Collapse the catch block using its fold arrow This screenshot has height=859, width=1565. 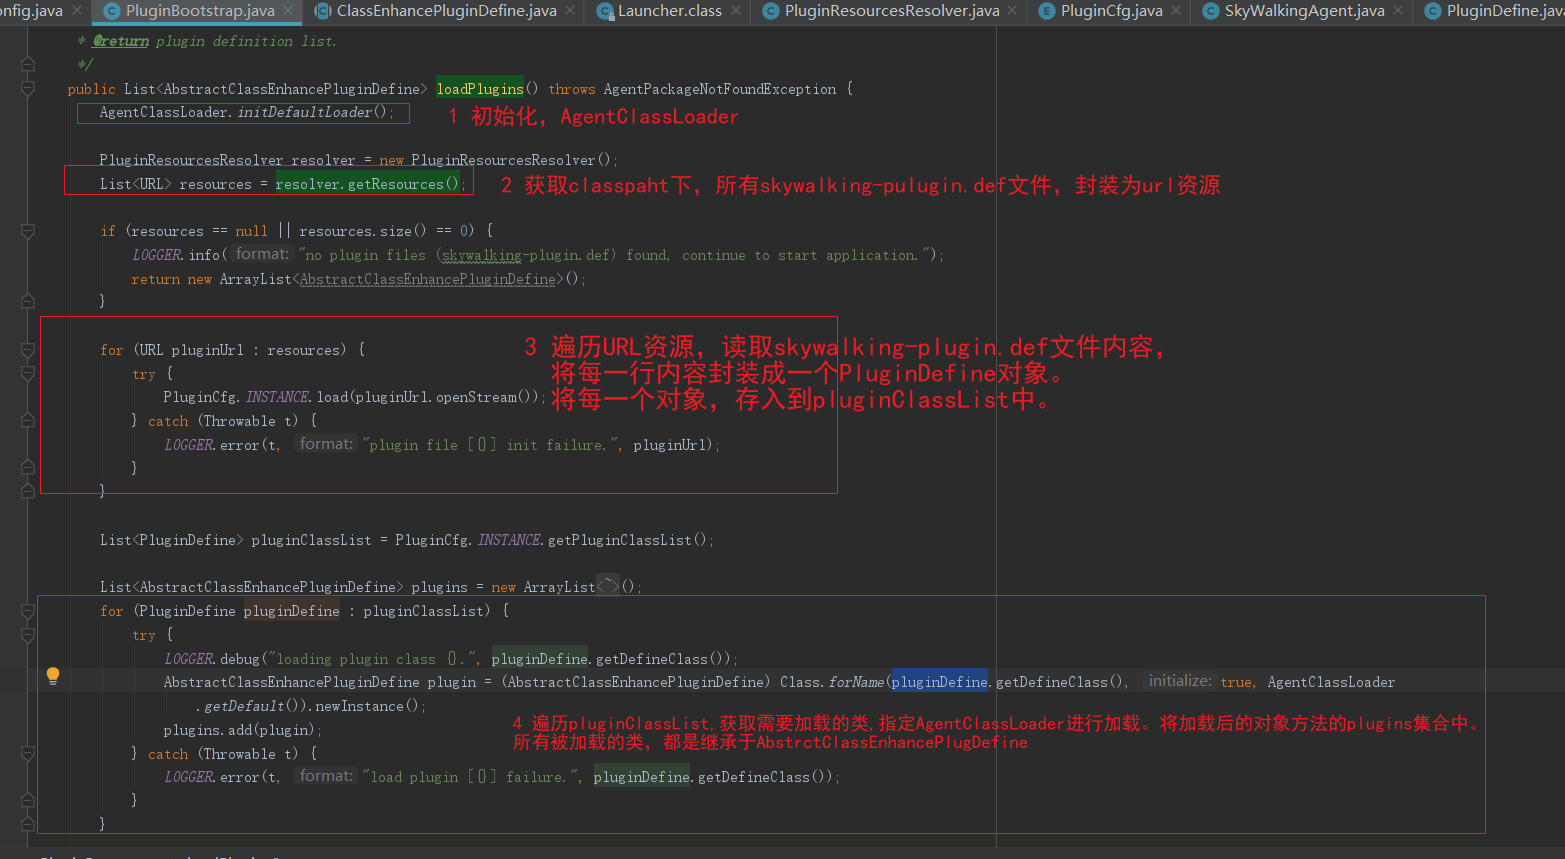tap(27, 421)
